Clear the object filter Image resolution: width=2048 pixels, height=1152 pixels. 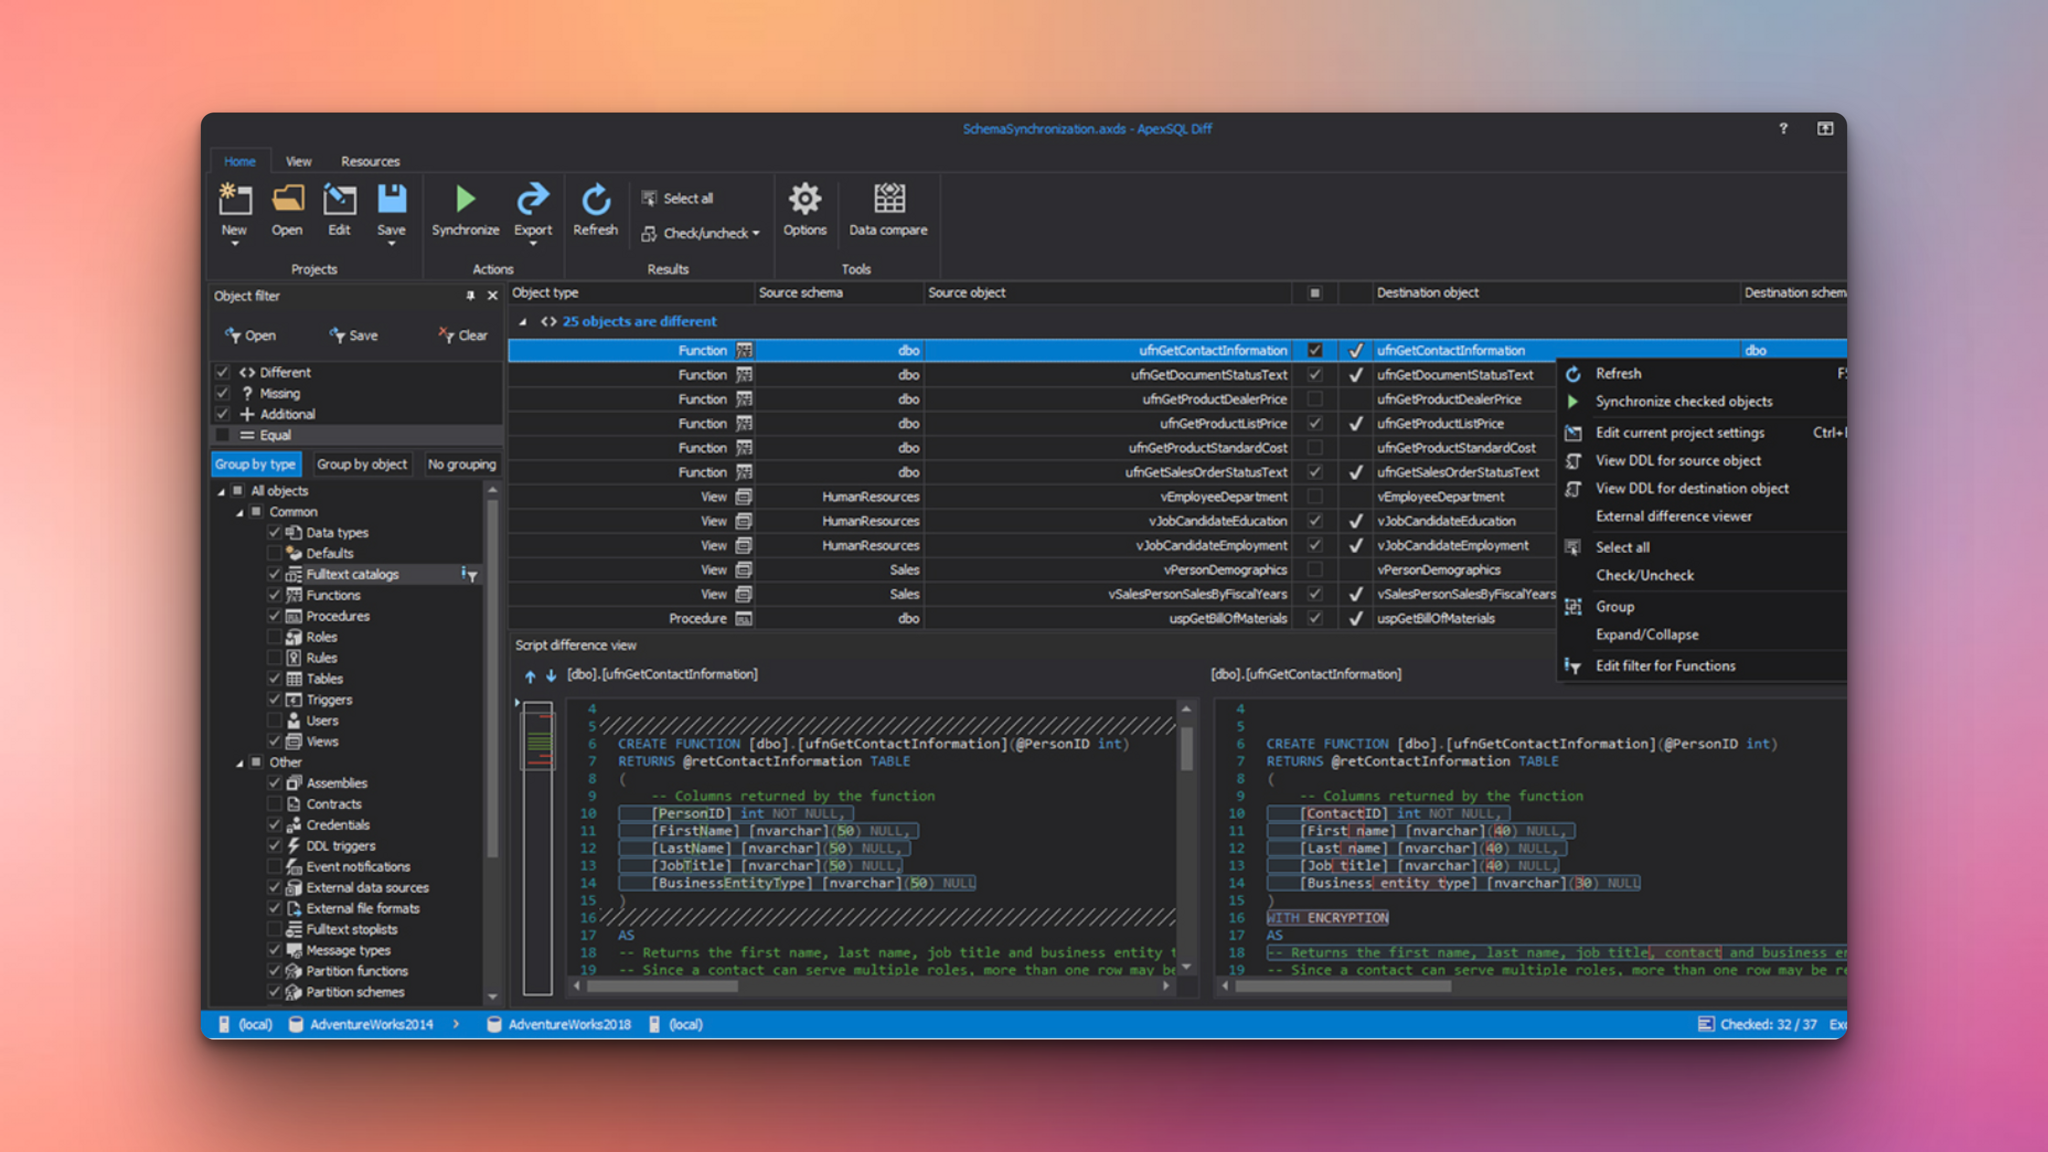point(463,335)
